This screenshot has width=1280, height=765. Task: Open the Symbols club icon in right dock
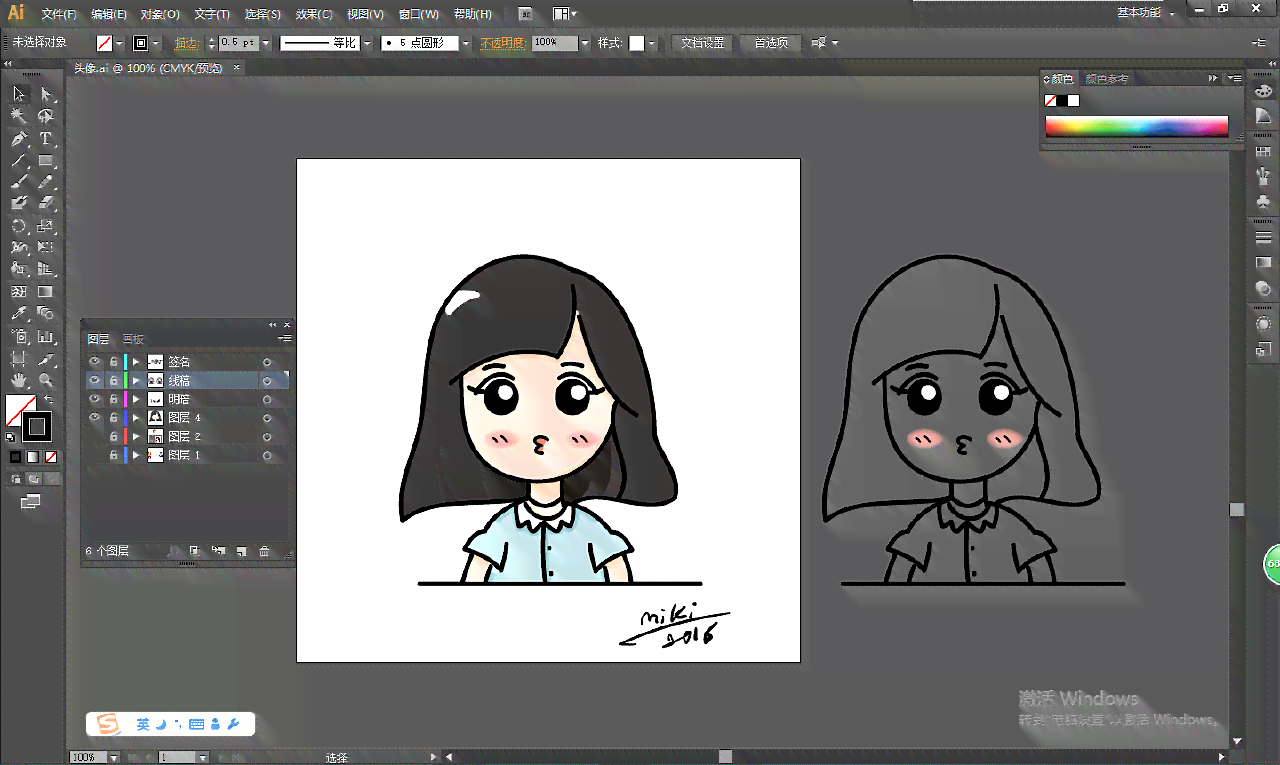pos(1263,202)
